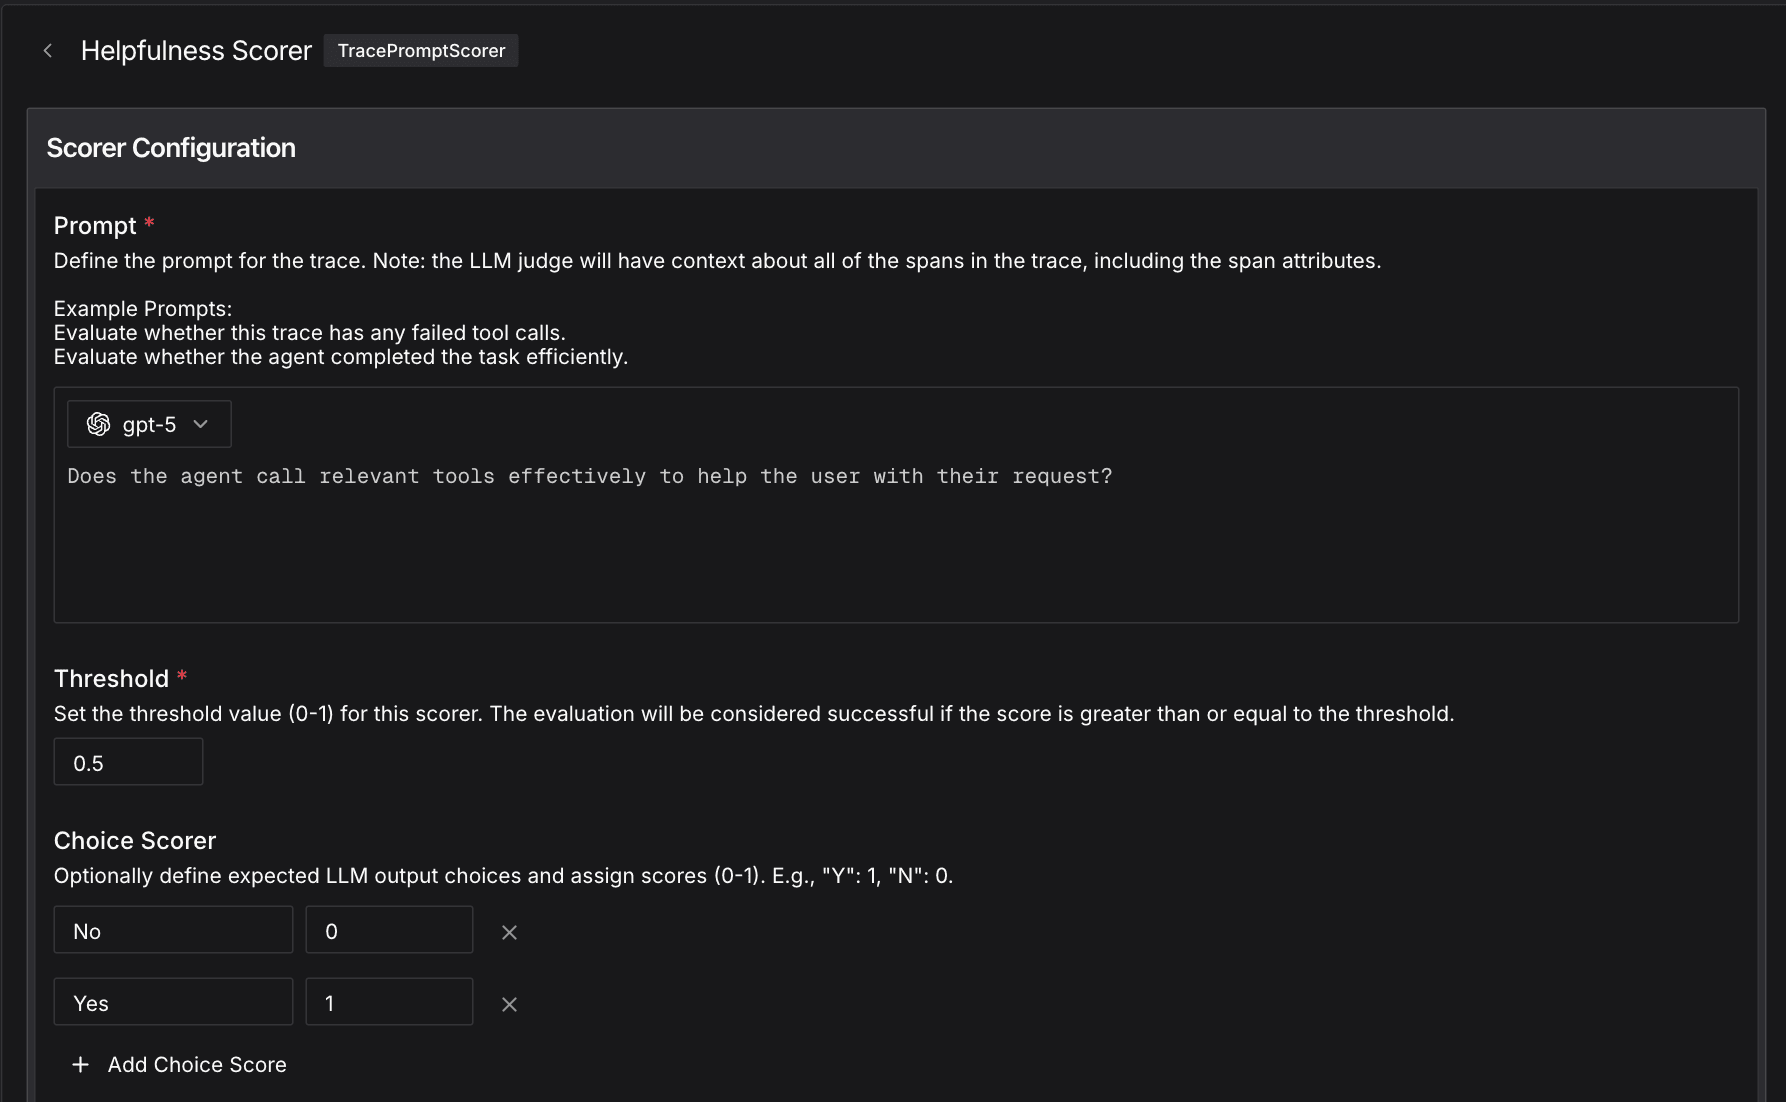Select the Threshold value field showing 0.5

127,761
